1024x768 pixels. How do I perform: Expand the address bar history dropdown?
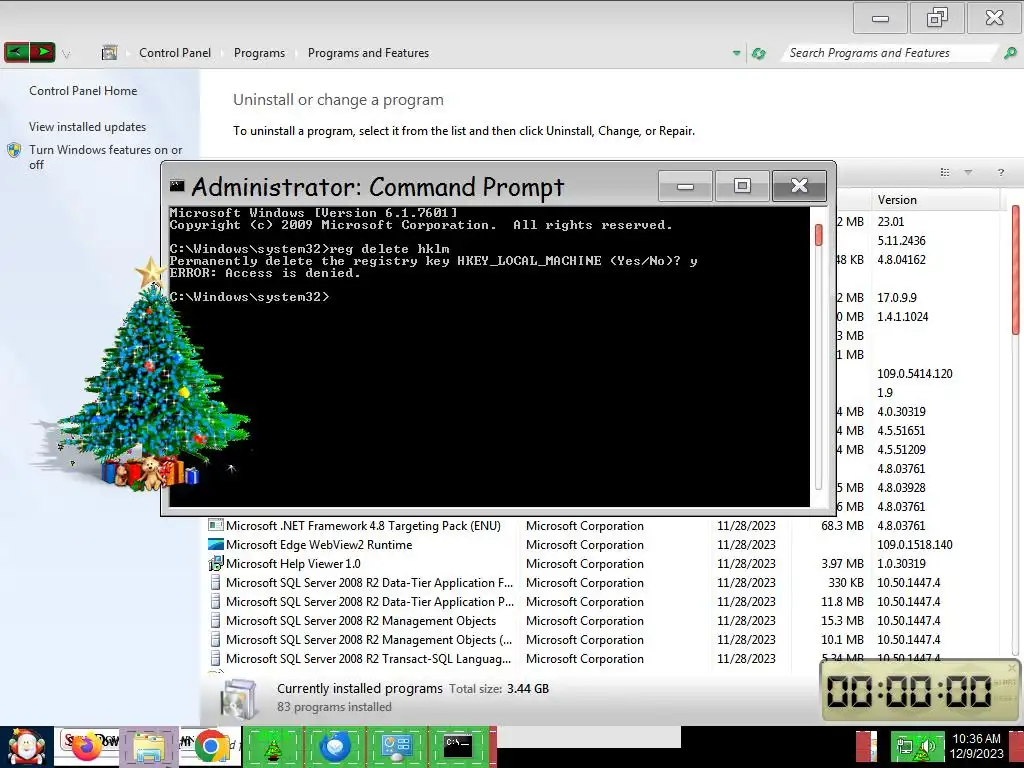pyautogui.click(x=737, y=54)
